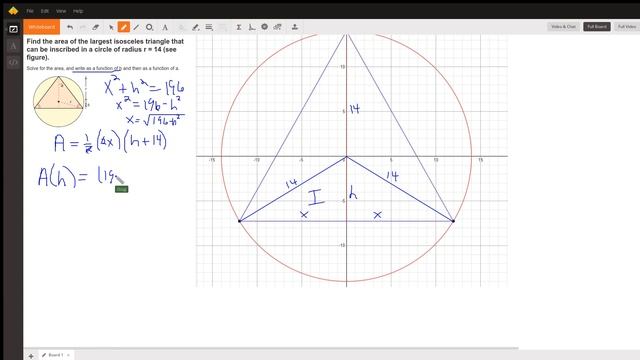Open the View menu
640x360 pixels.
pyautogui.click(x=61, y=11)
